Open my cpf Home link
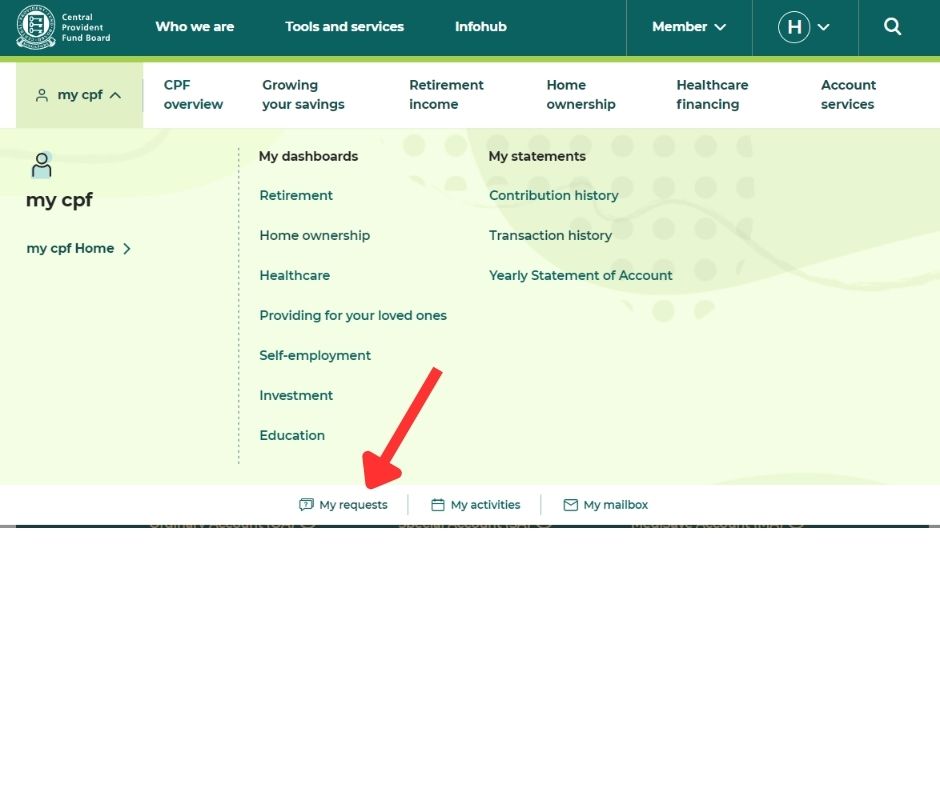The image size is (940, 788). [x=79, y=249]
